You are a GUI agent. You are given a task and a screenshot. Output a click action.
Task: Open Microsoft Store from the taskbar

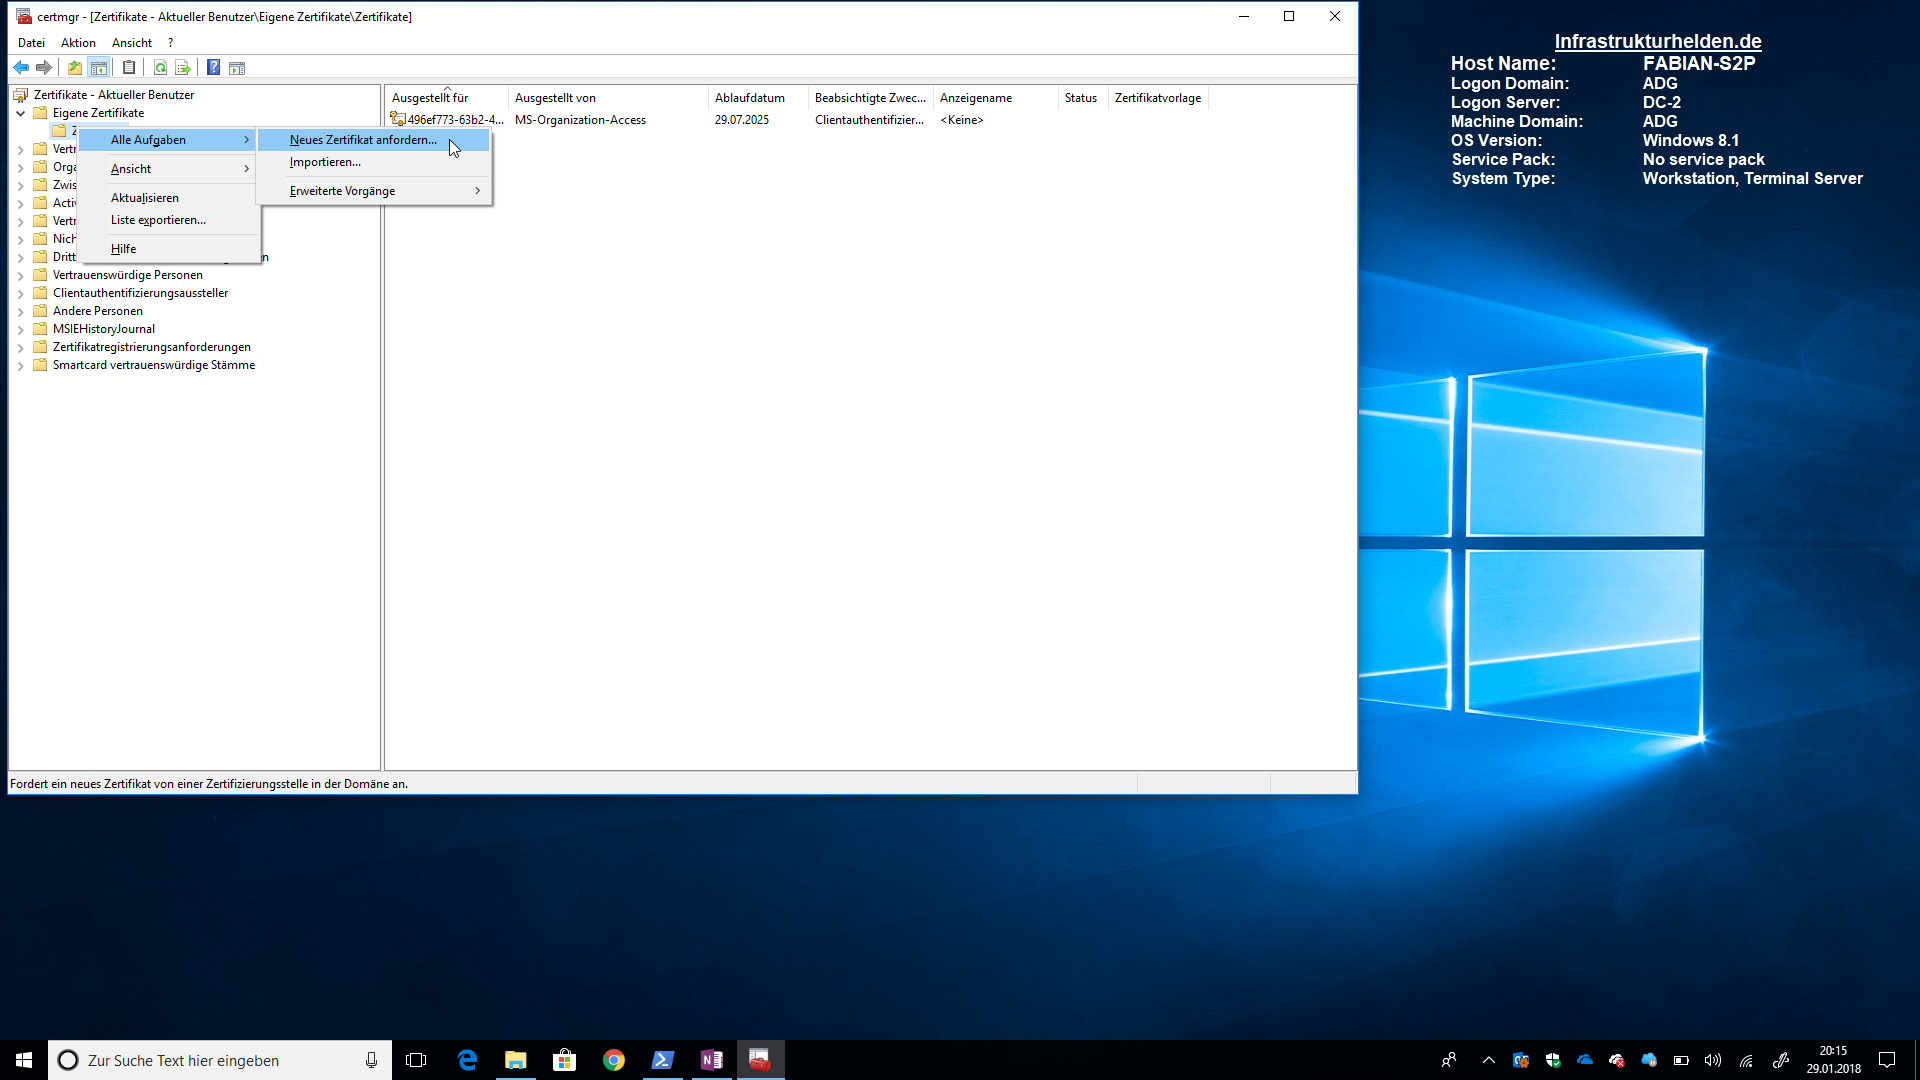[565, 1060]
